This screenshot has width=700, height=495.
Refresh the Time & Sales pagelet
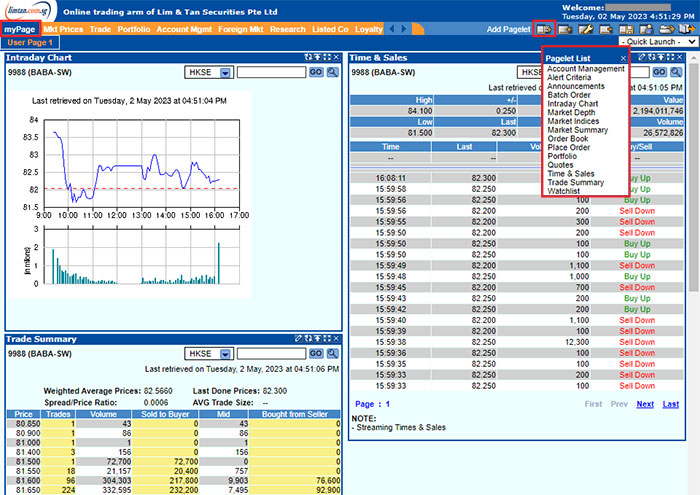(651, 57)
